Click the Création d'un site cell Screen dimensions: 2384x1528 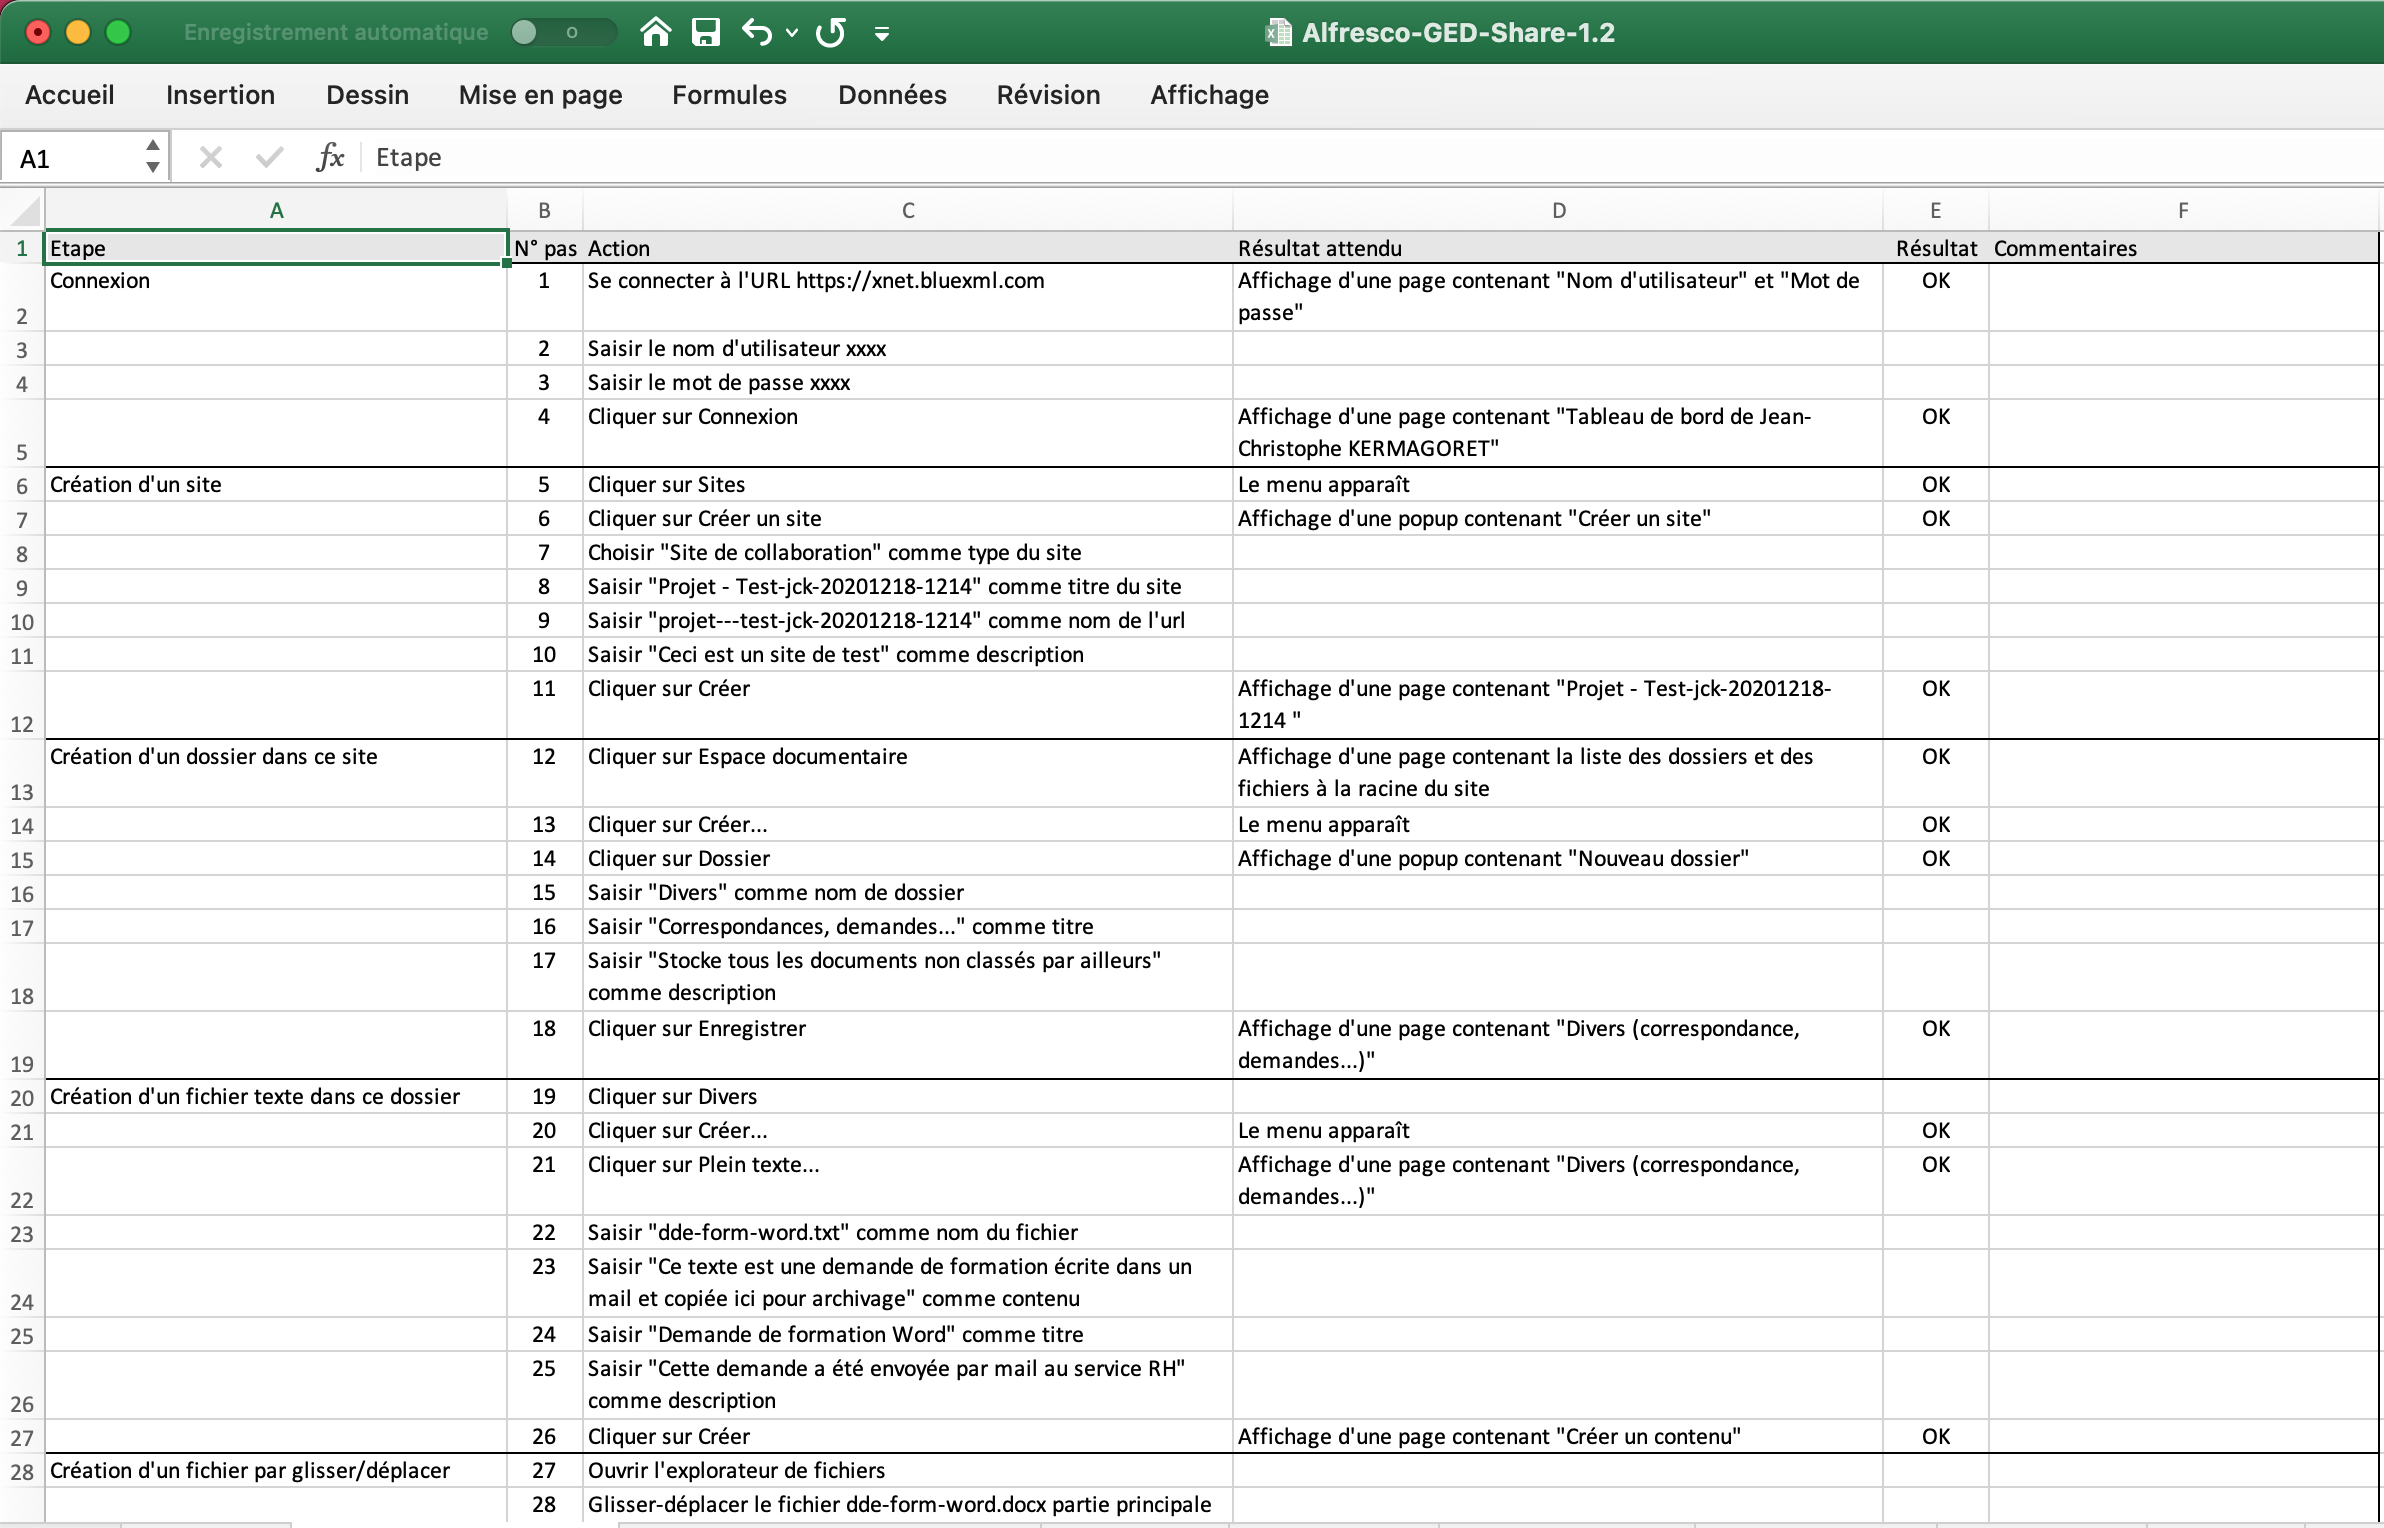[277, 484]
